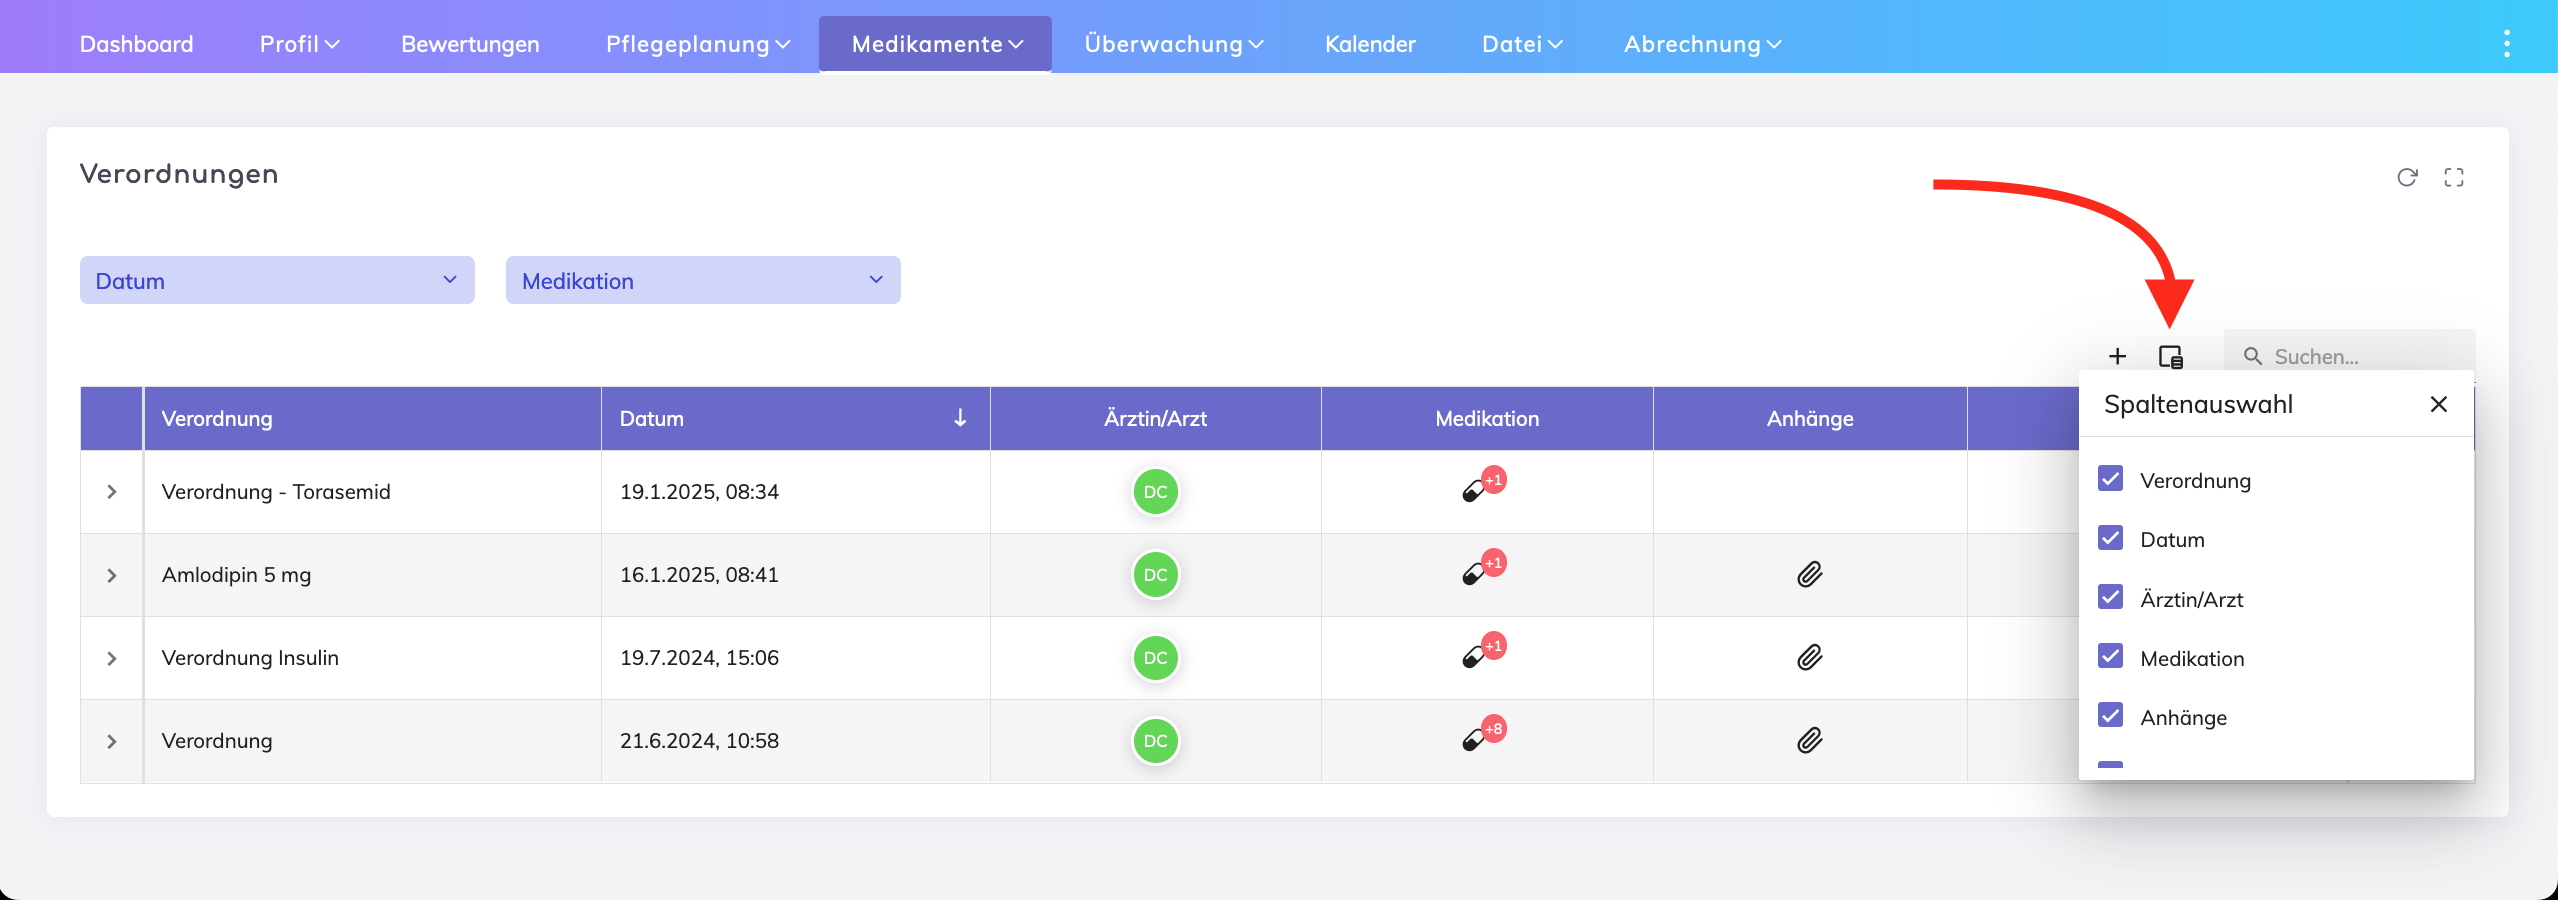Image resolution: width=2558 pixels, height=900 pixels.
Task: Click doctor avatar DC in 21.6.2024 row
Action: [1155, 741]
